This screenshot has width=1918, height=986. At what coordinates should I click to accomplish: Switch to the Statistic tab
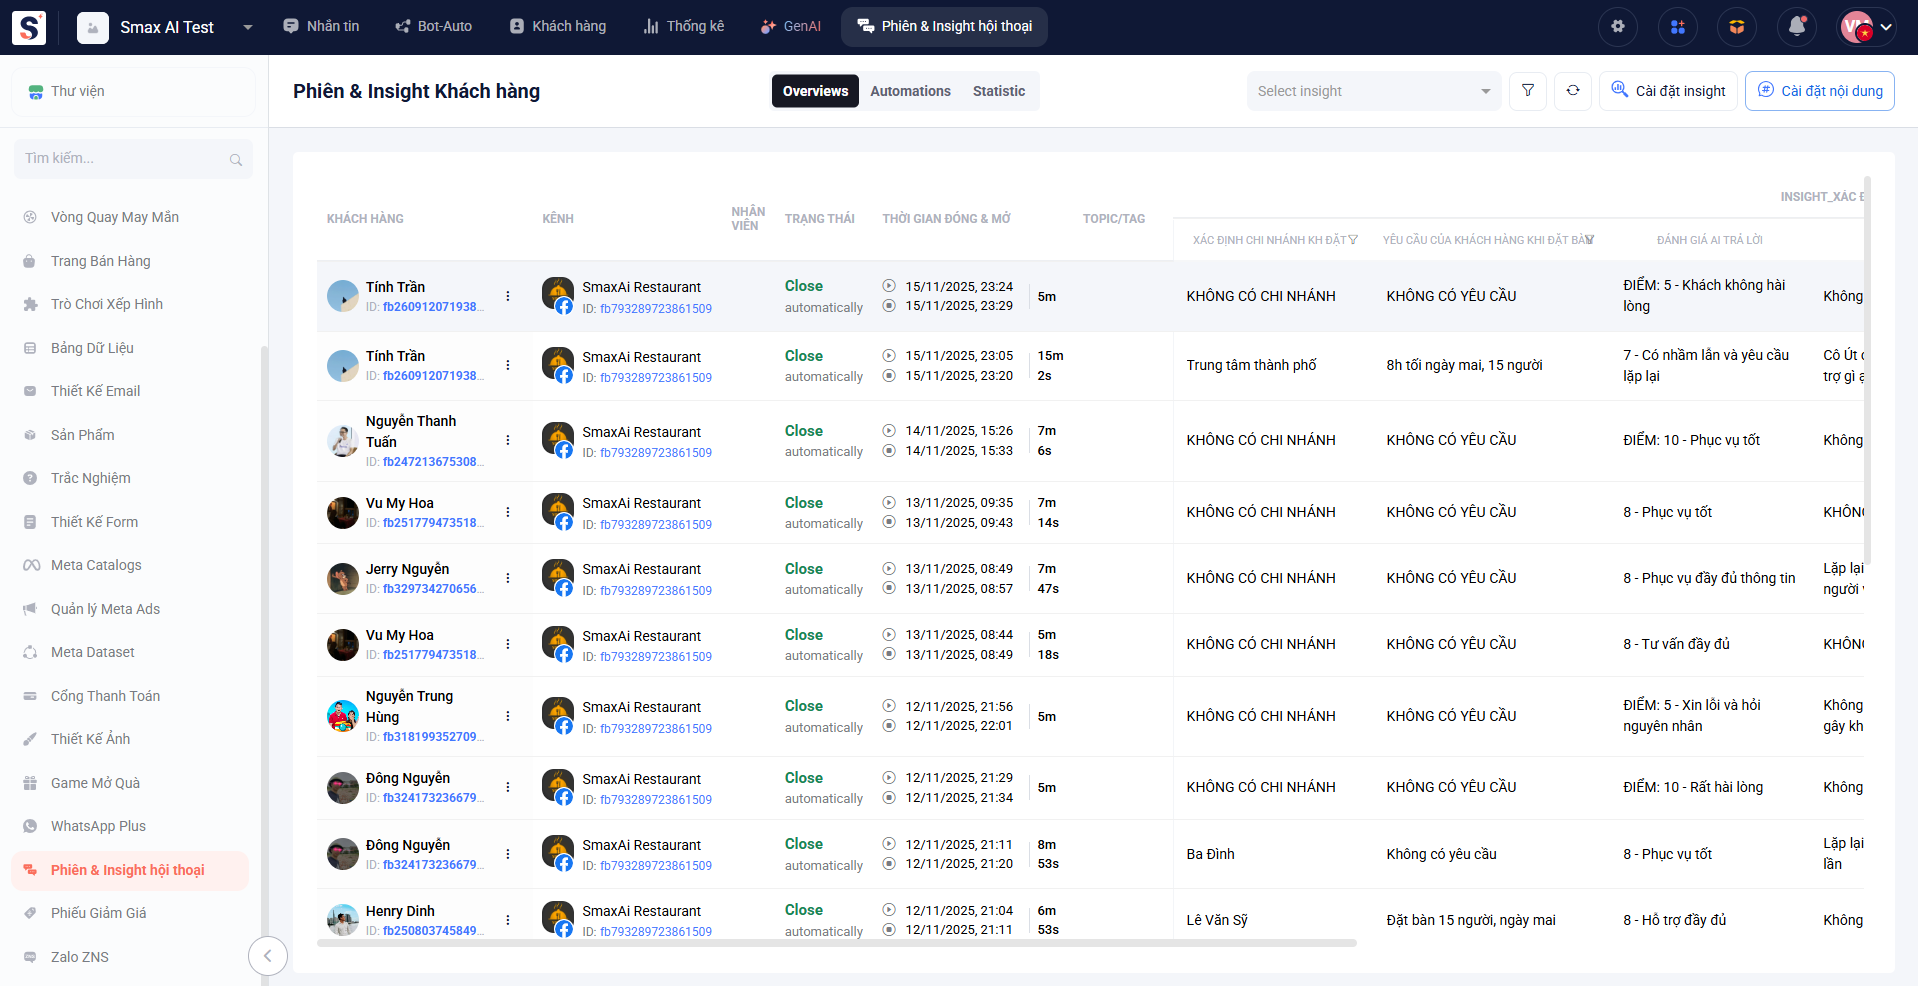point(998,91)
